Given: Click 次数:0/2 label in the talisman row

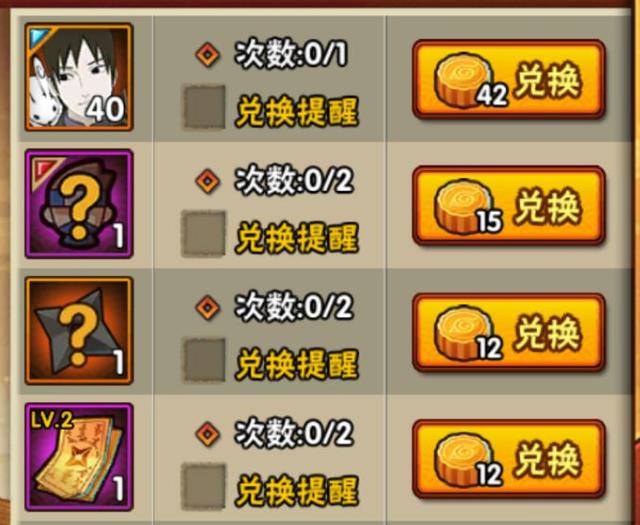Looking at the screenshot, I should point(294,433).
